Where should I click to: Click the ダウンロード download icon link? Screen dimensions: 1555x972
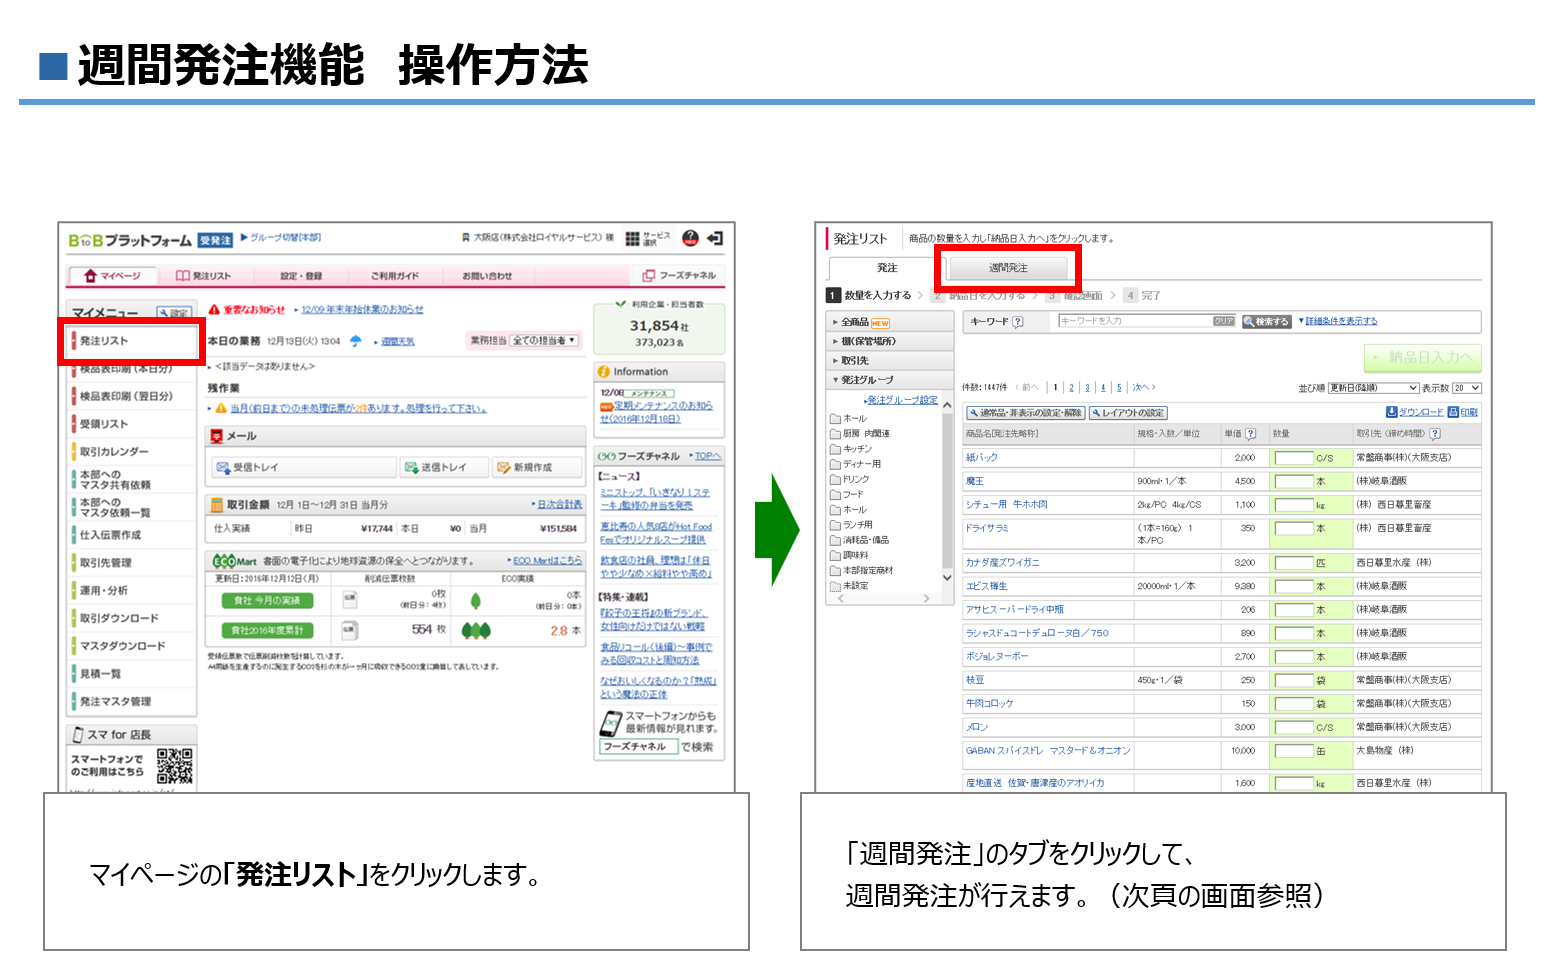pyautogui.click(x=1414, y=412)
